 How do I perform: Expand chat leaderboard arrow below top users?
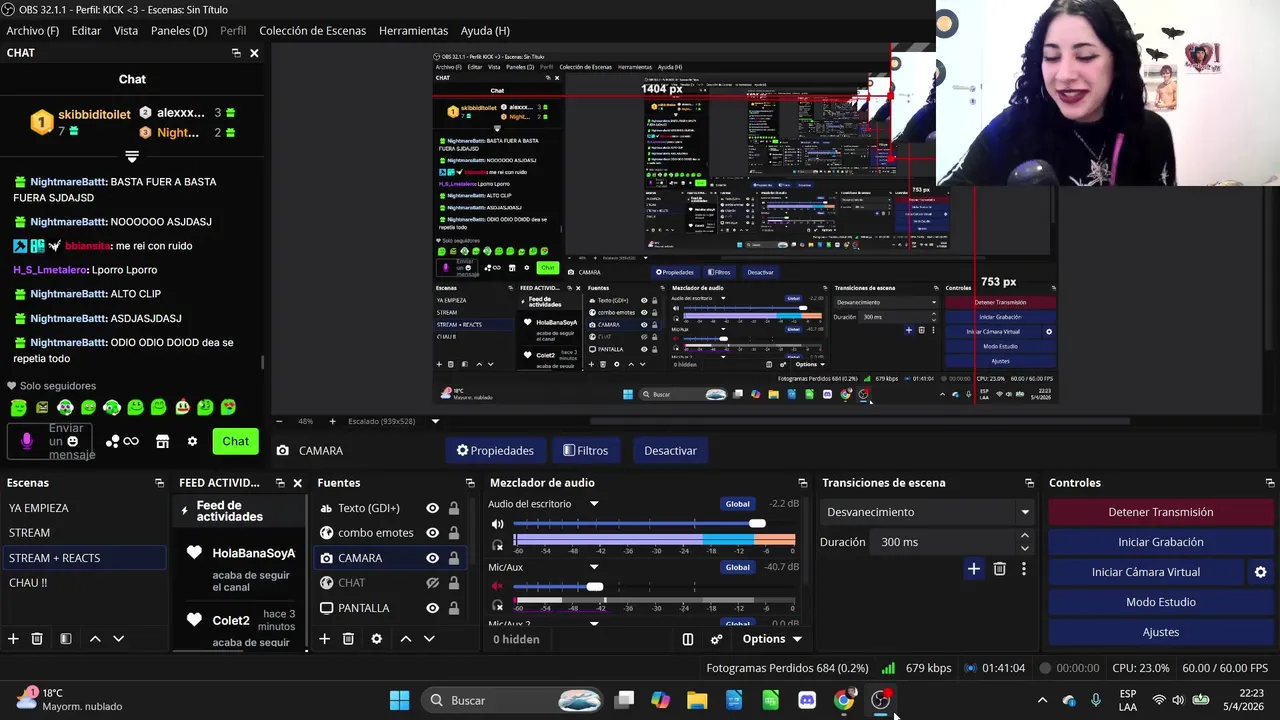point(131,157)
